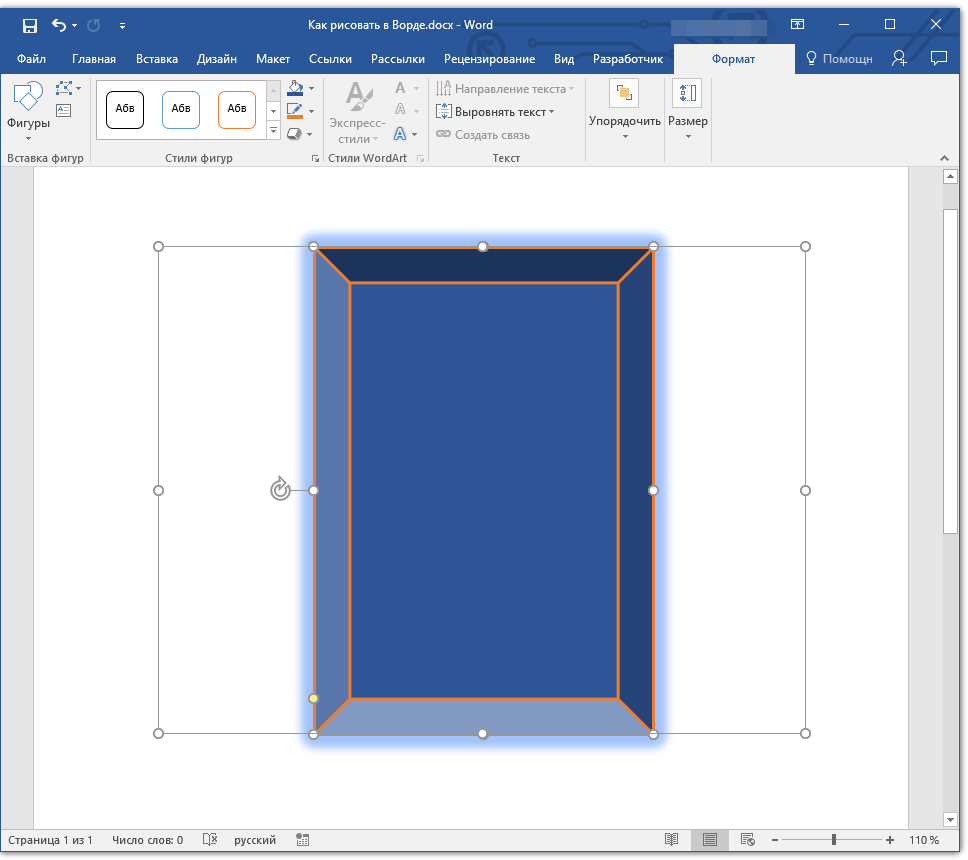Viewport: 968px width, 860px height.
Task: Click the Undo arrow icon
Action: coord(59,25)
